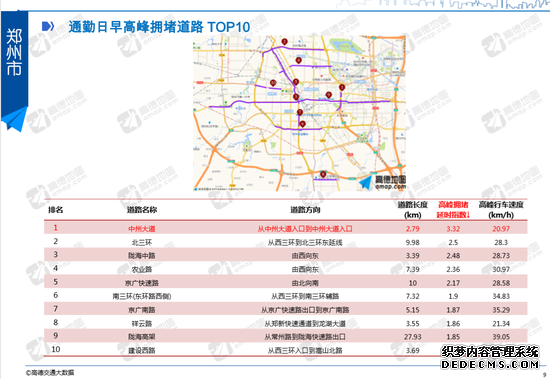This screenshot has height=379, width=550.
Task: Select map marker 4 above 农业路 route
Action: click(x=299, y=60)
